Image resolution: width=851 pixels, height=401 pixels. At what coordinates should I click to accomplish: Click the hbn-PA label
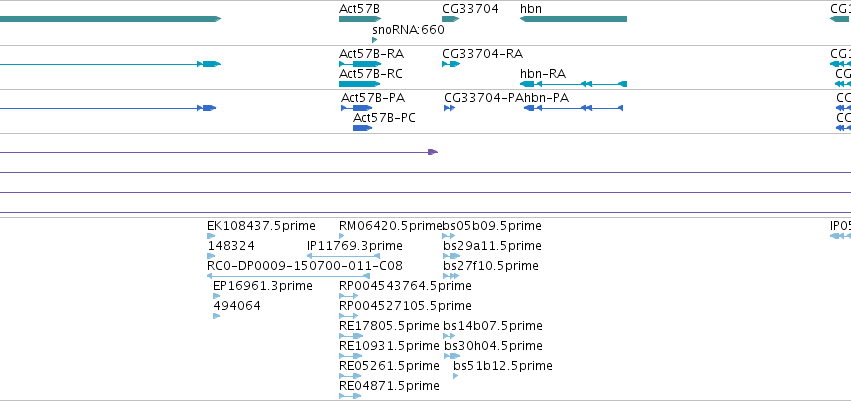click(x=546, y=98)
